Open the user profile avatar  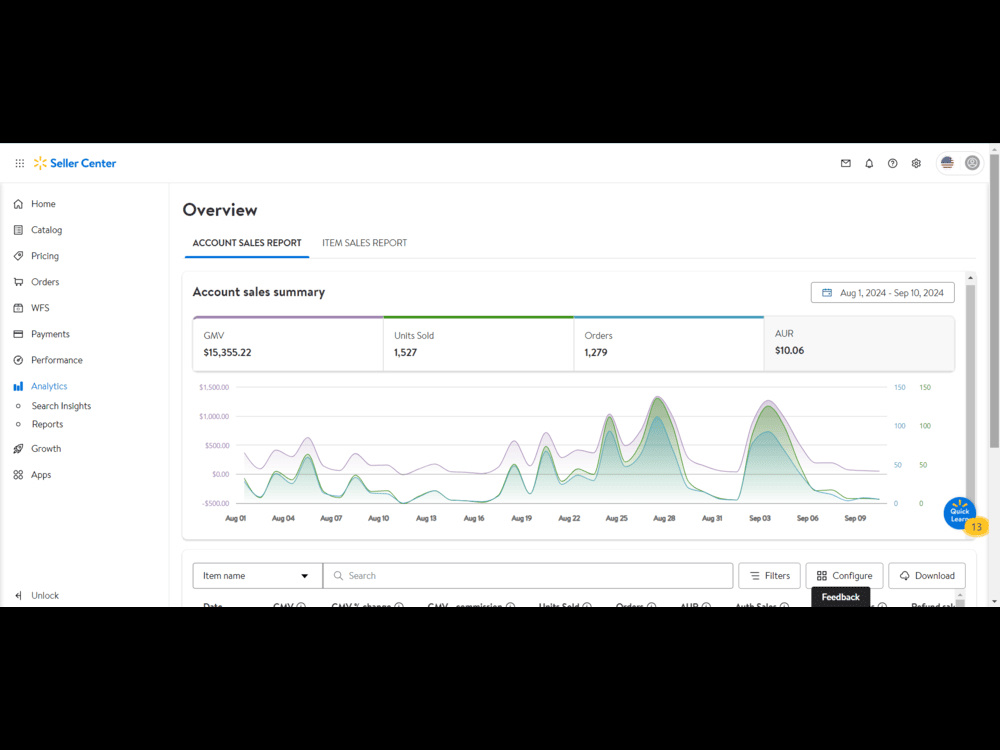[972, 163]
